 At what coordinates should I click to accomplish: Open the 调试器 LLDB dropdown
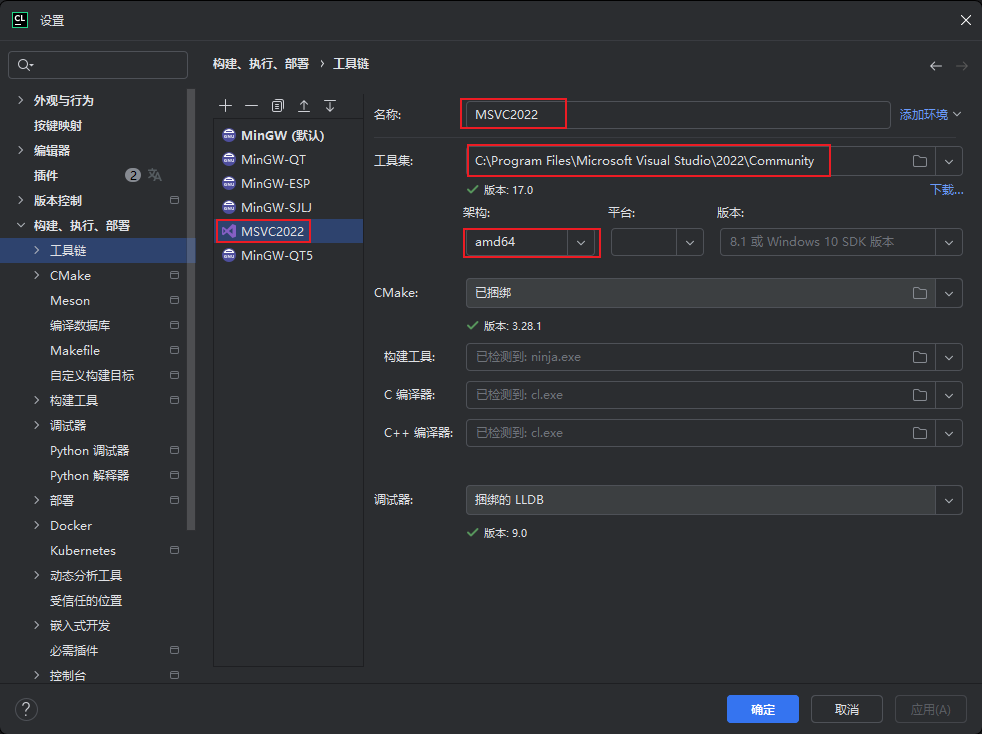click(948, 500)
